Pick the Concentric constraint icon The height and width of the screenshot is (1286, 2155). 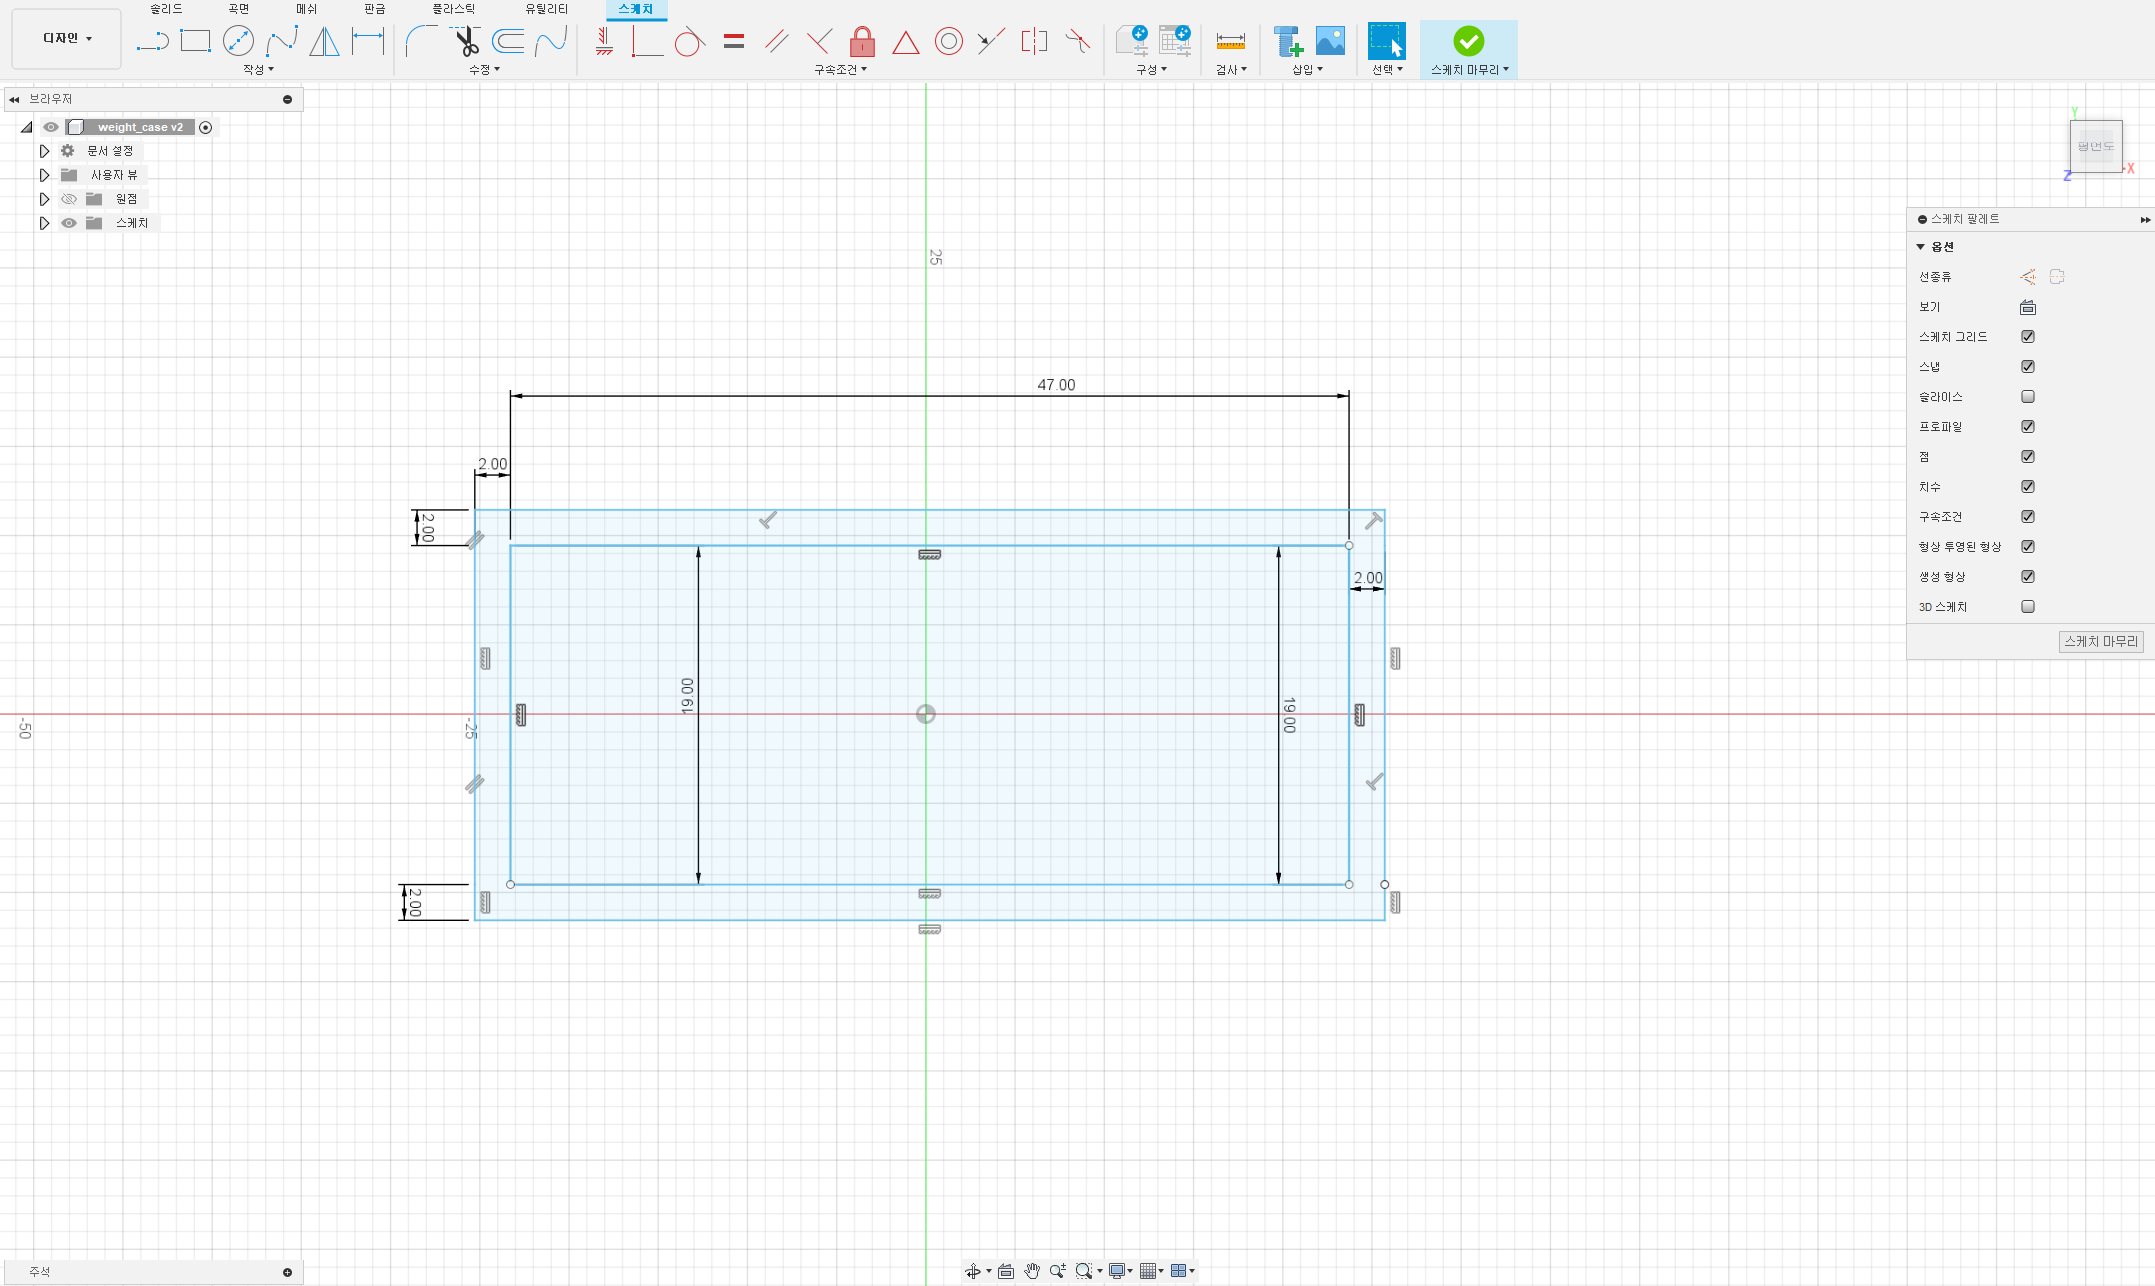point(948,41)
